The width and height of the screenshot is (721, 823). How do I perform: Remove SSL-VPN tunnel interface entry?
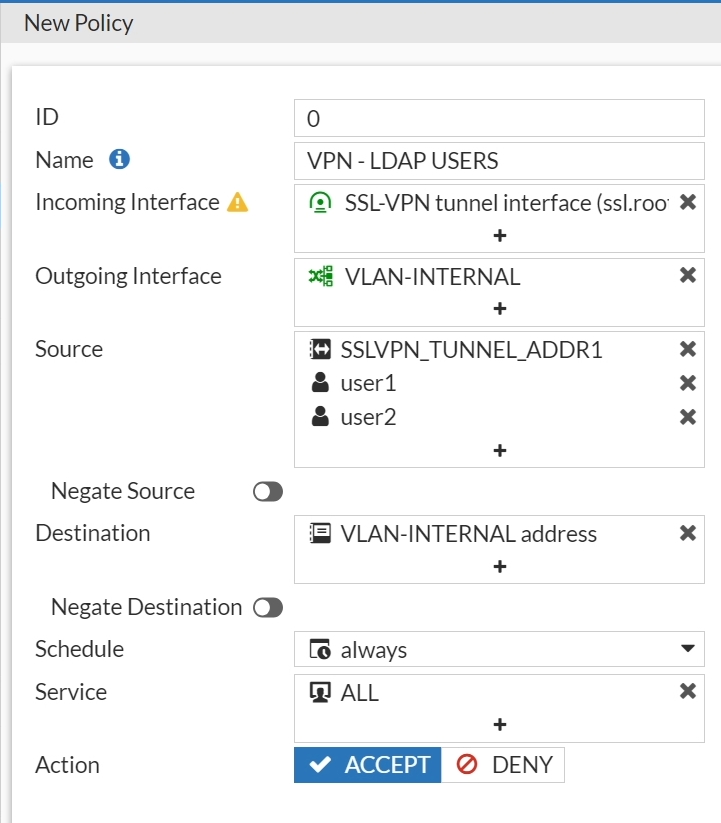687,202
